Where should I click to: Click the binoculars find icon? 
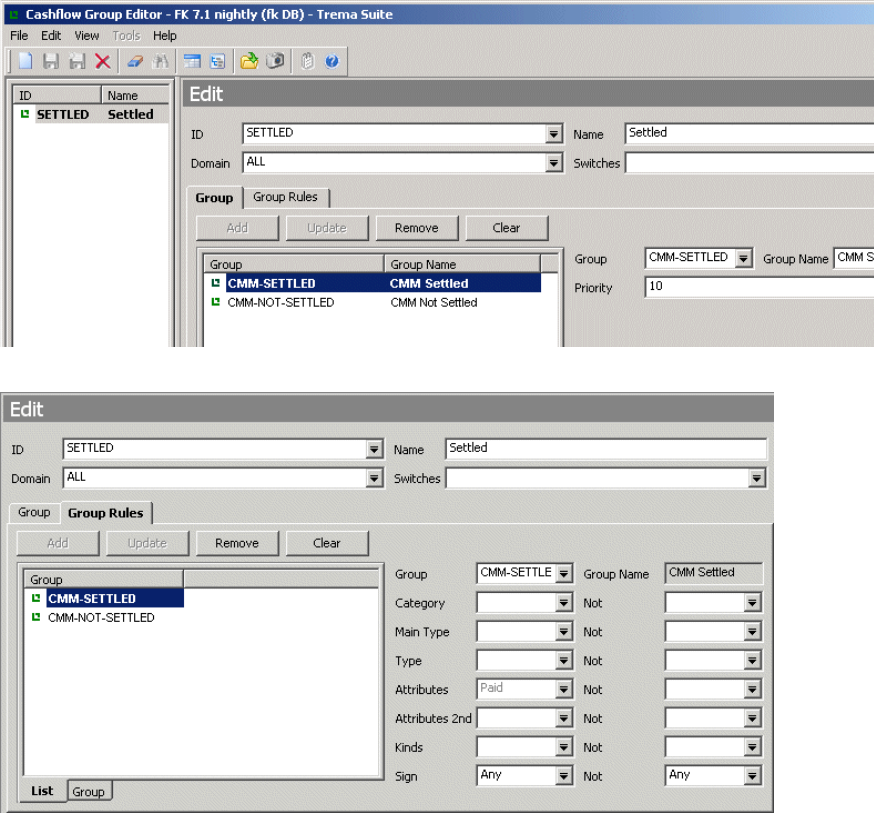coord(158,62)
